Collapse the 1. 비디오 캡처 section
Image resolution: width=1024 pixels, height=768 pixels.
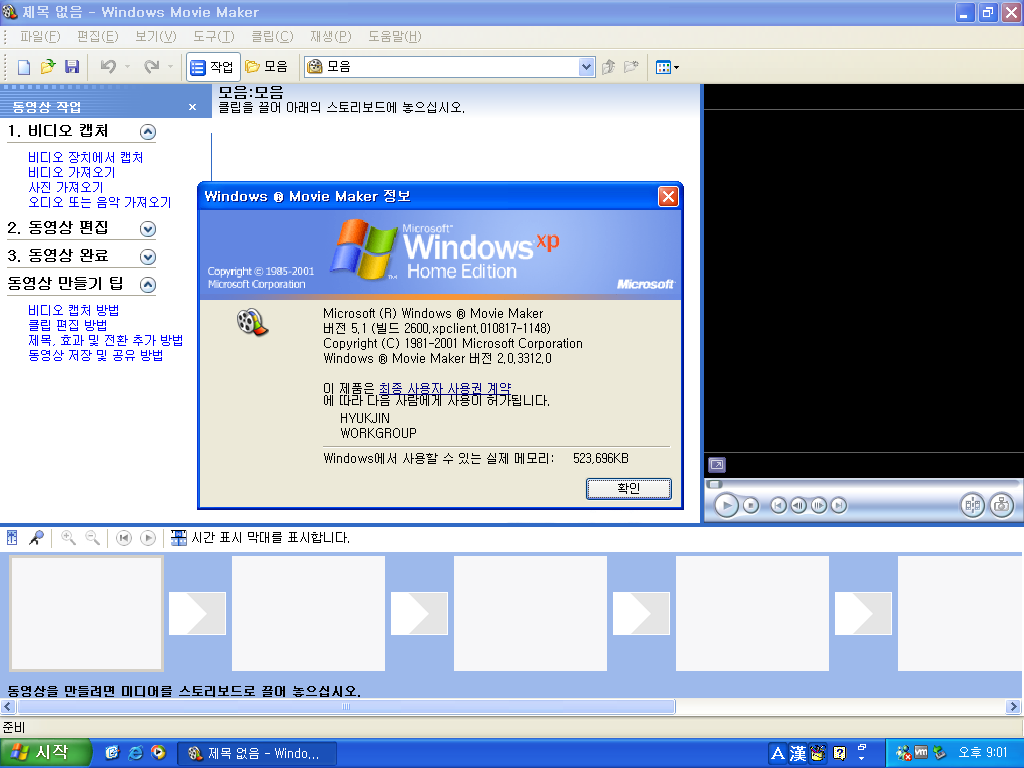coord(148,132)
